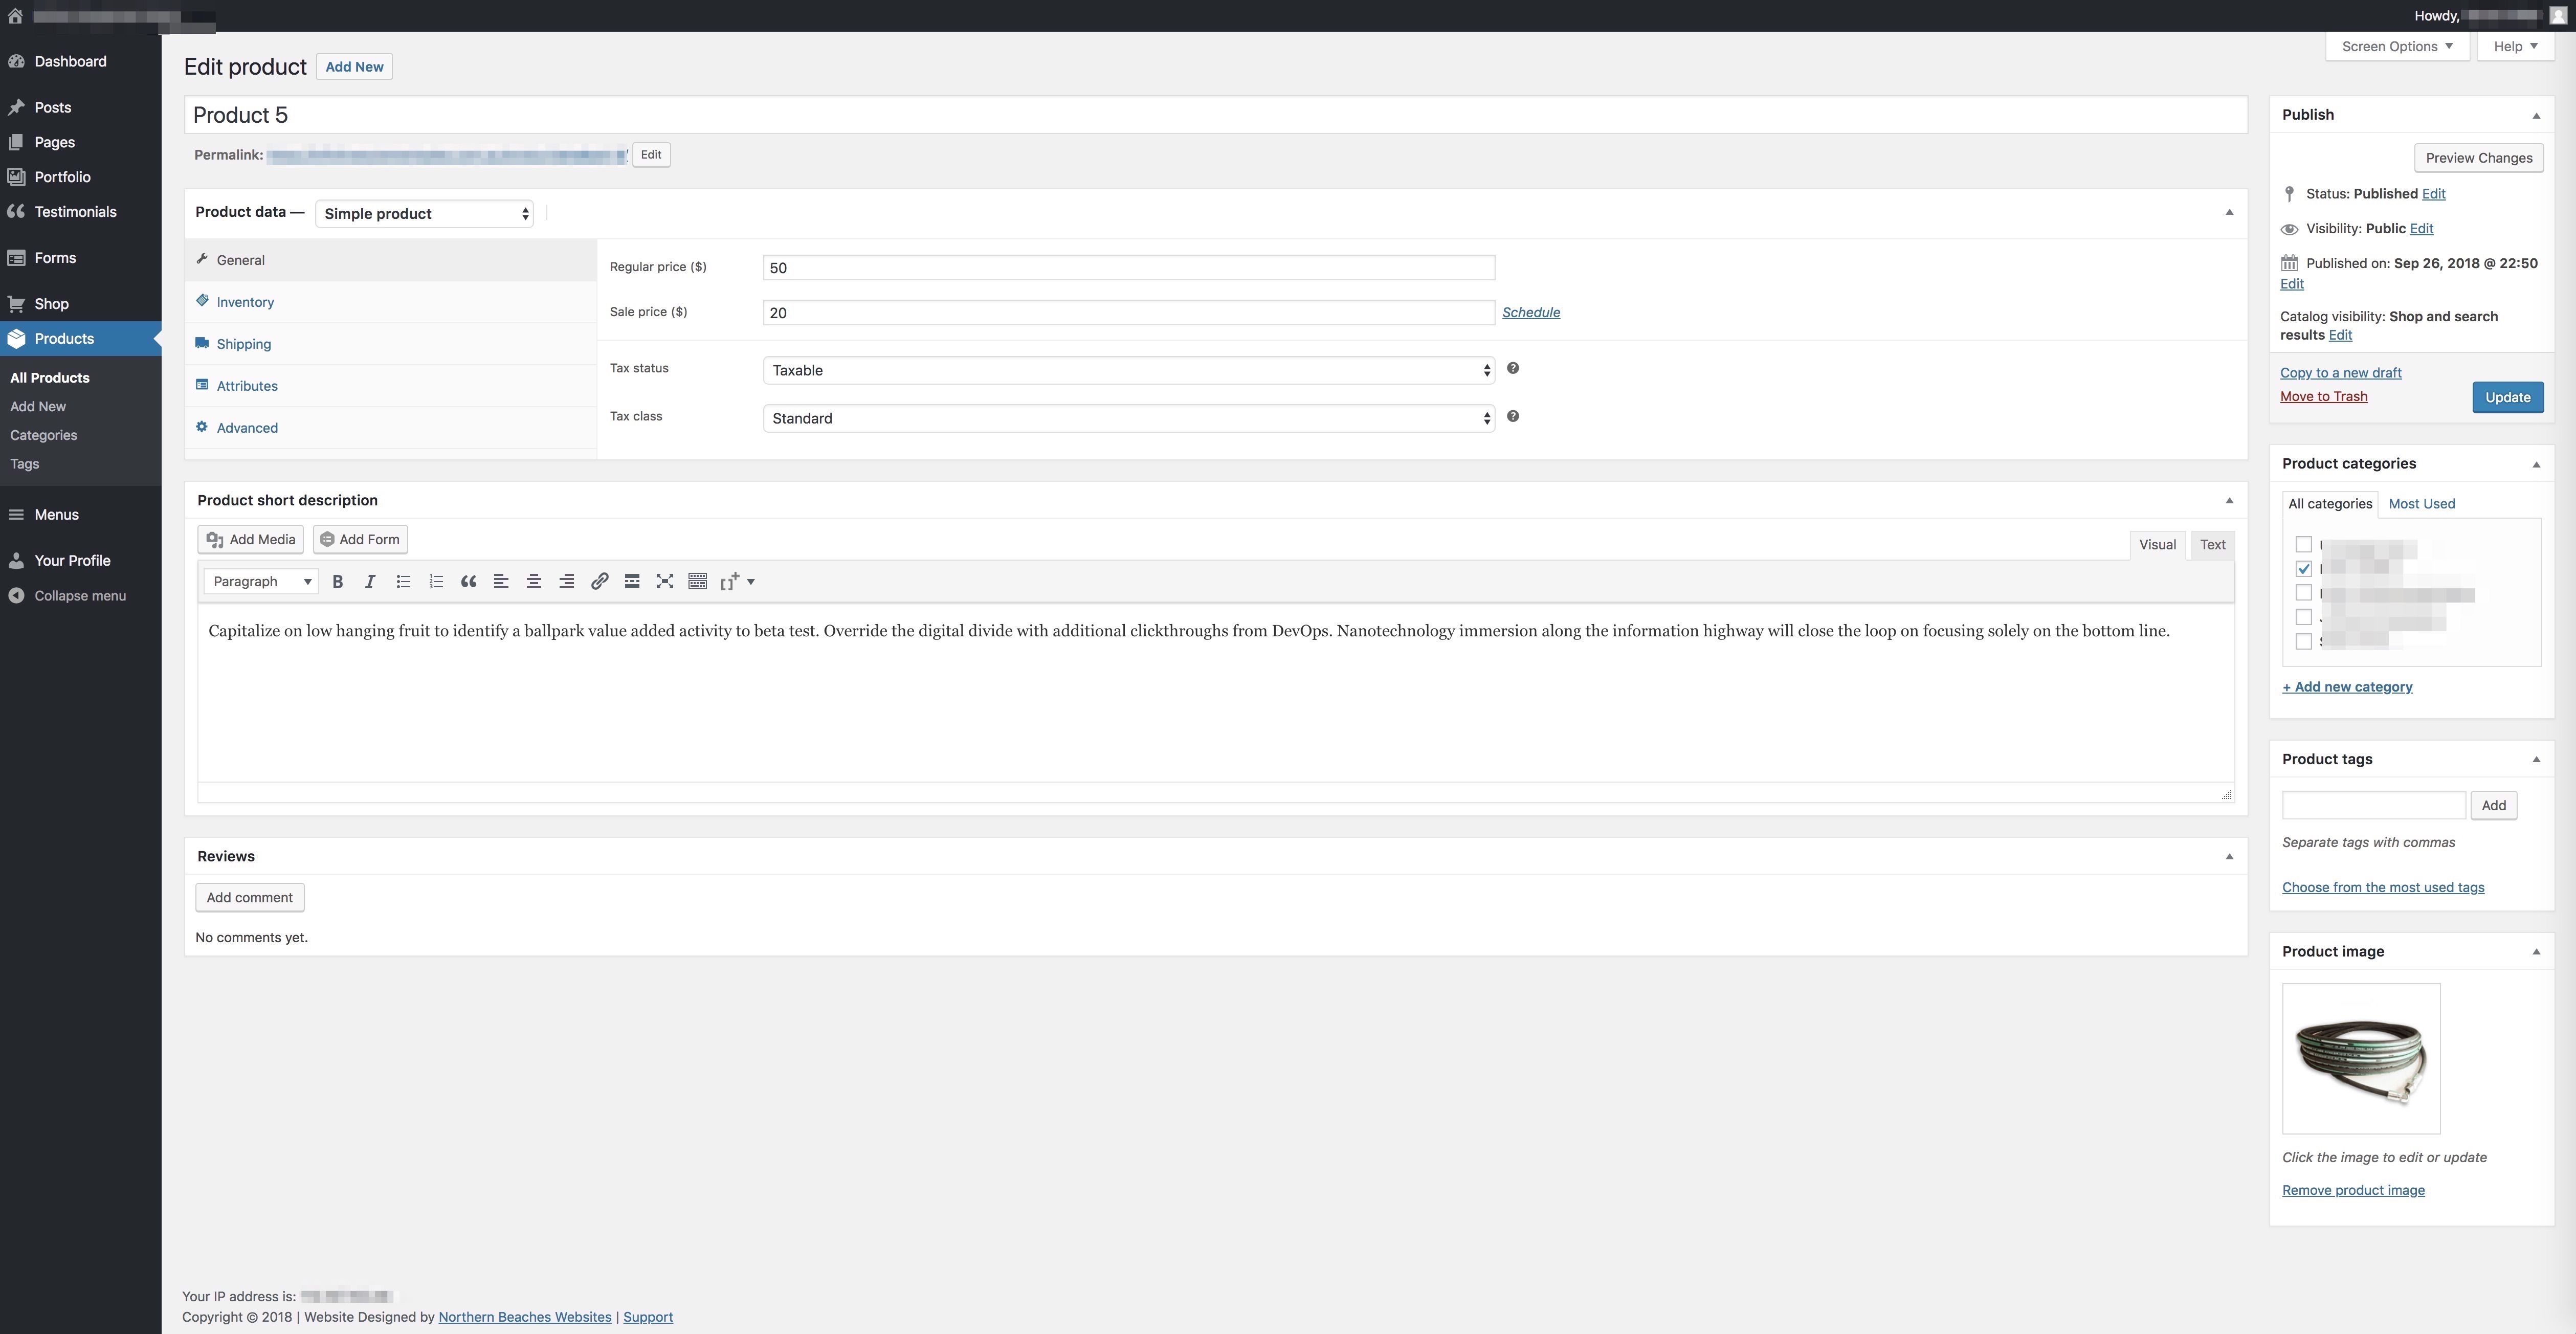The height and width of the screenshot is (1334, 2576).
Task: Click the product image thumbnail
Action: click(2360, 1058)
